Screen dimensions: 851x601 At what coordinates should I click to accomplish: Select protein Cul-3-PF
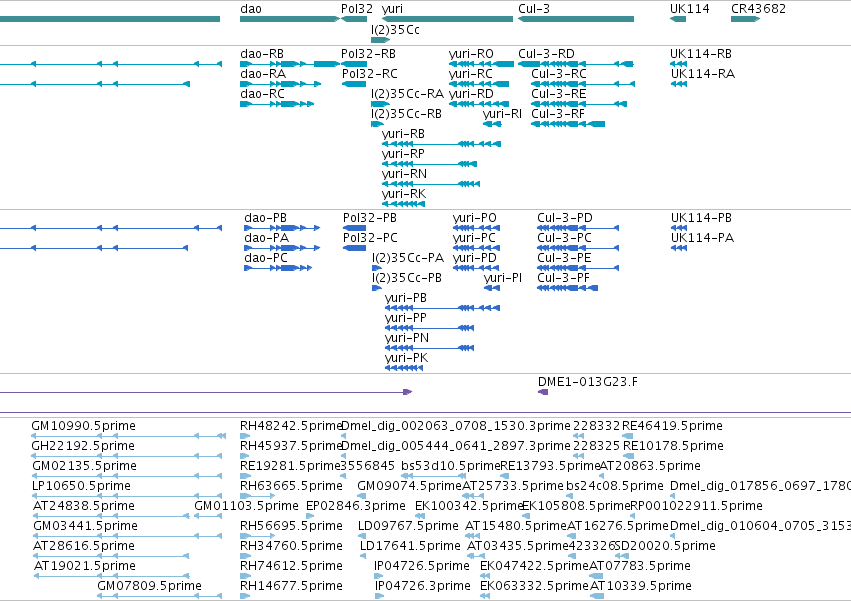(568, 288)
